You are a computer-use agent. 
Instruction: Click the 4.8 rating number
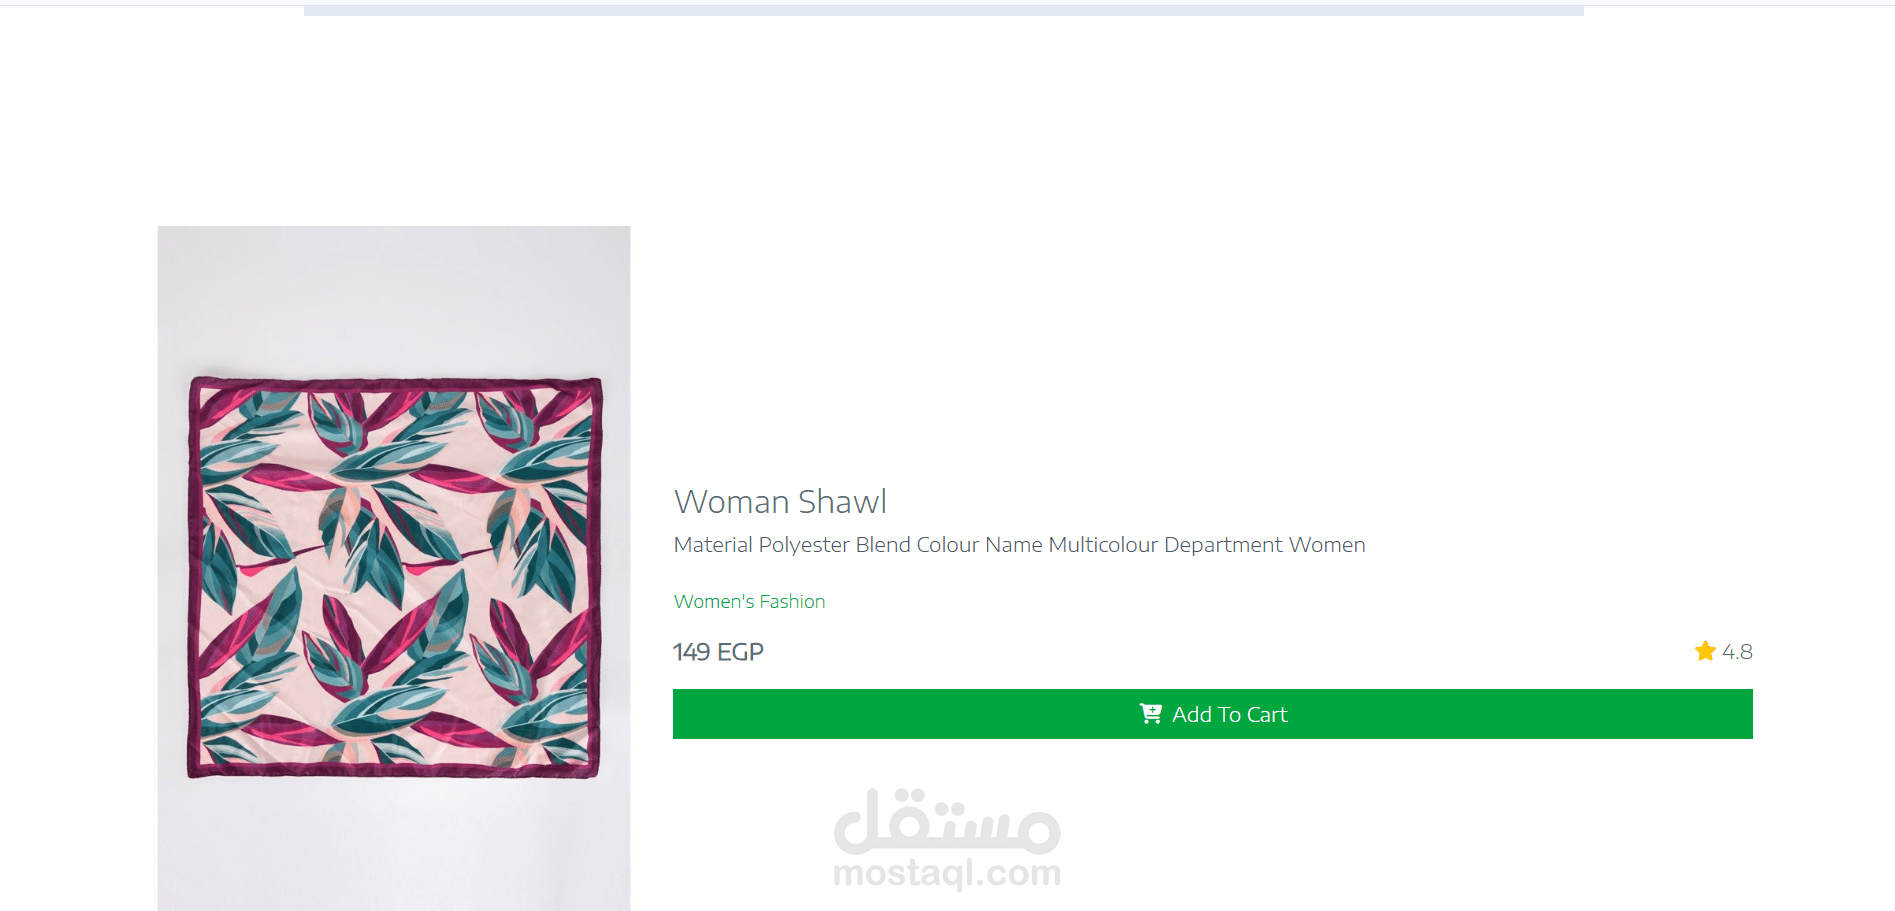1737,652
